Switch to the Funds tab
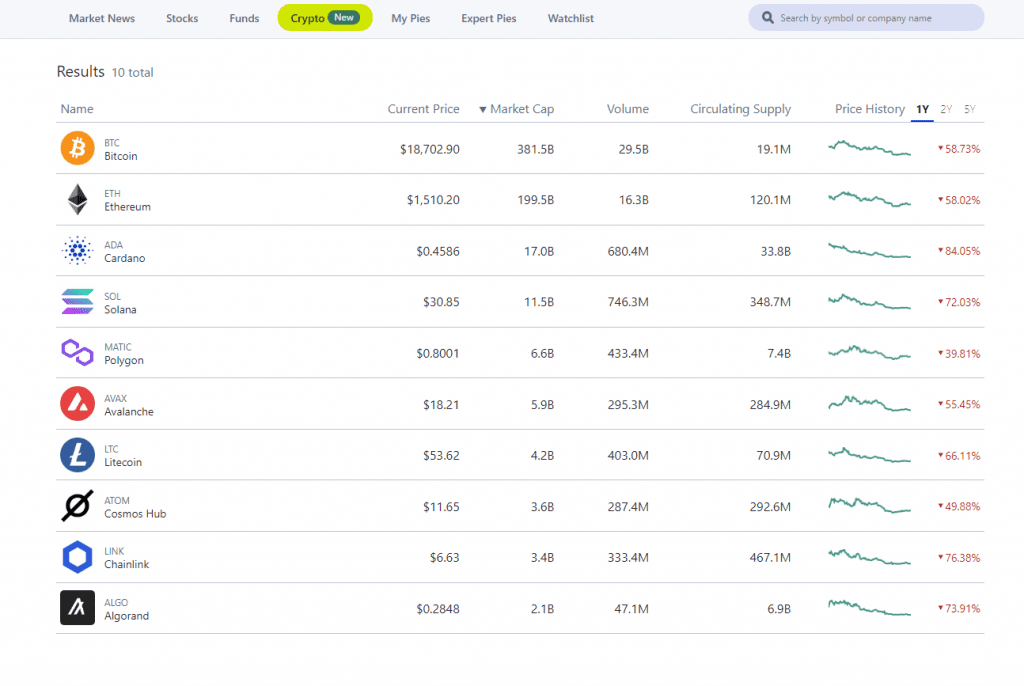1024x686 pixels. [244, 18]
